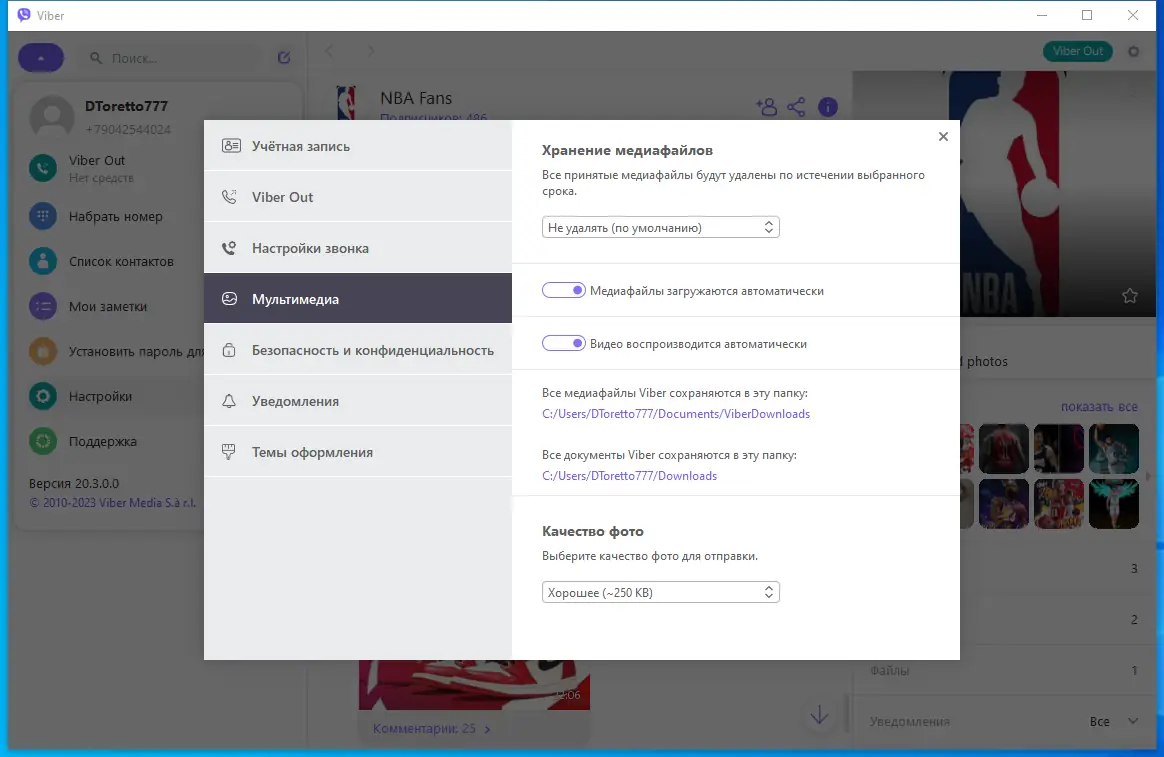Click add member icon in chat header

pyautogui.click(x=766, y=106)
